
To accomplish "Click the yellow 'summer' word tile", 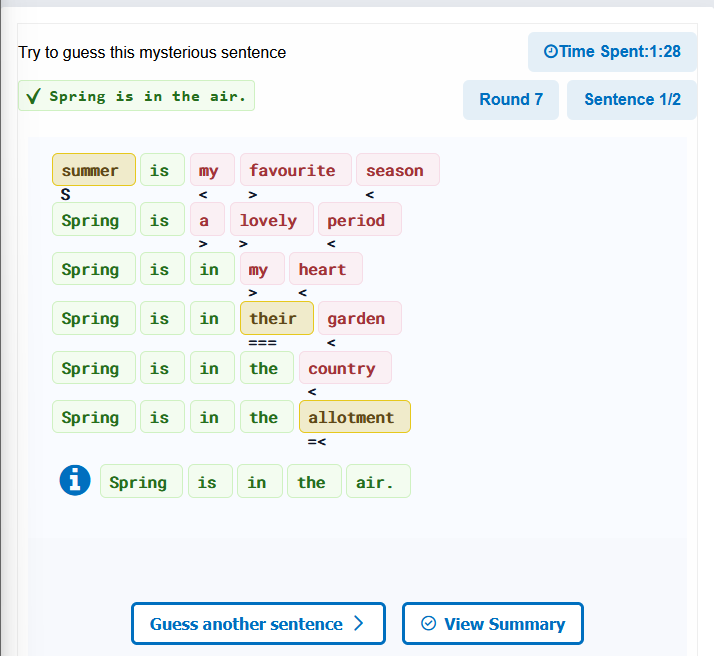I will click(94, 170).
